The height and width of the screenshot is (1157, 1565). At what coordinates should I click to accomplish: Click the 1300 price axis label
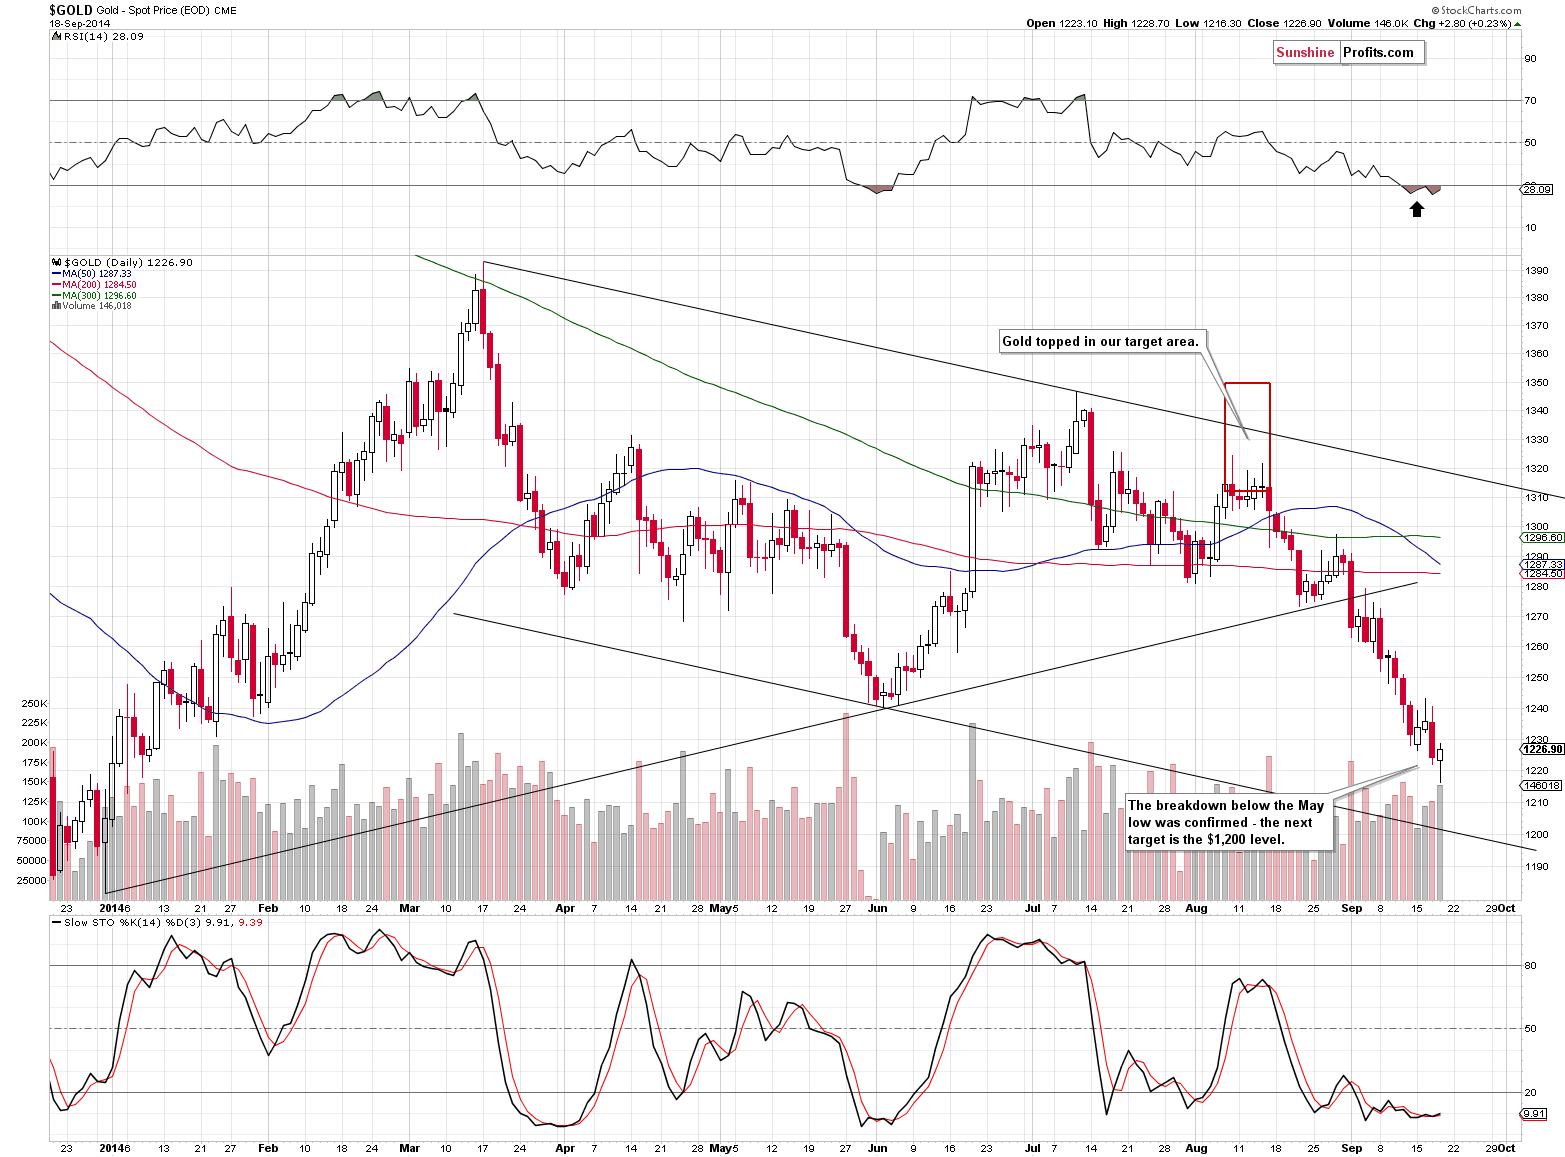tap(1537, 527)
